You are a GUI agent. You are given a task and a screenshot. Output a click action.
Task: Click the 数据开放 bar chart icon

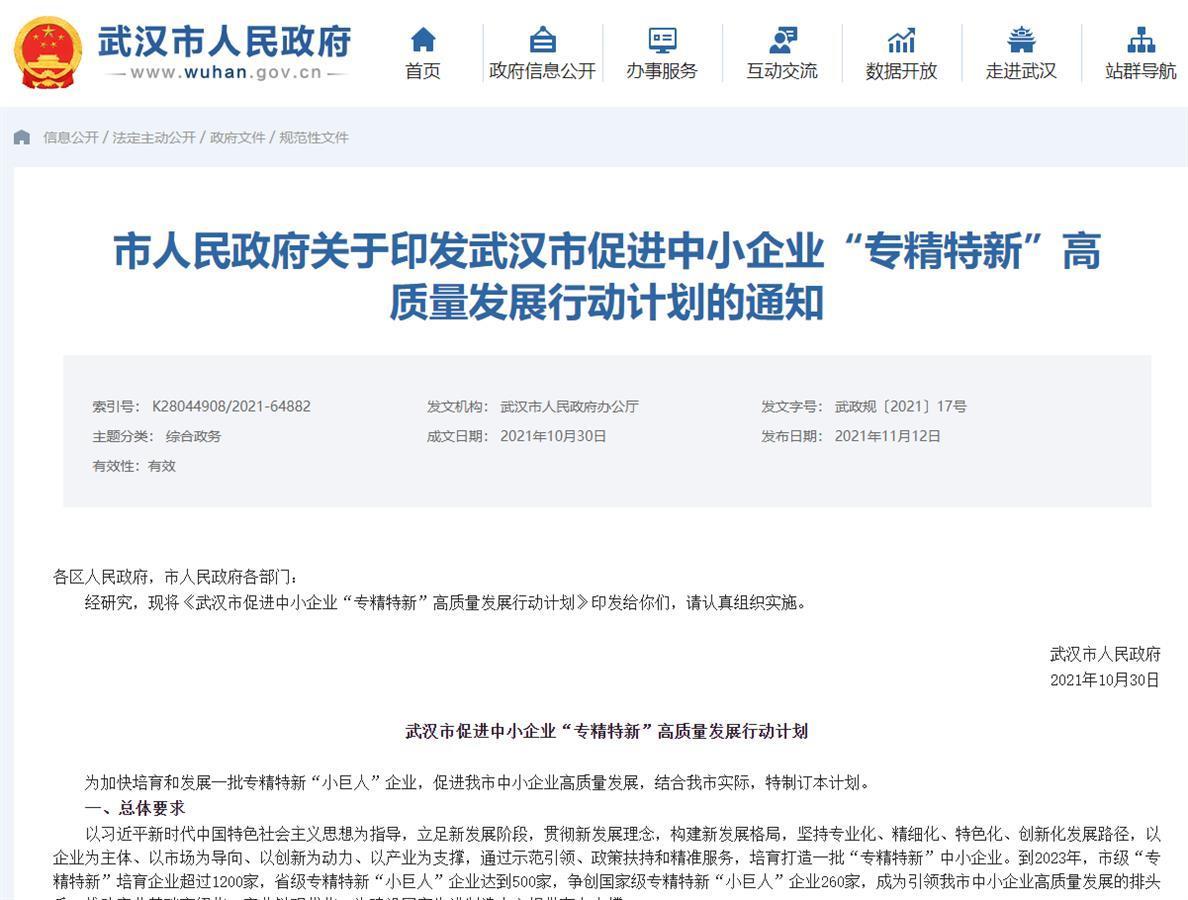[901, 40]
